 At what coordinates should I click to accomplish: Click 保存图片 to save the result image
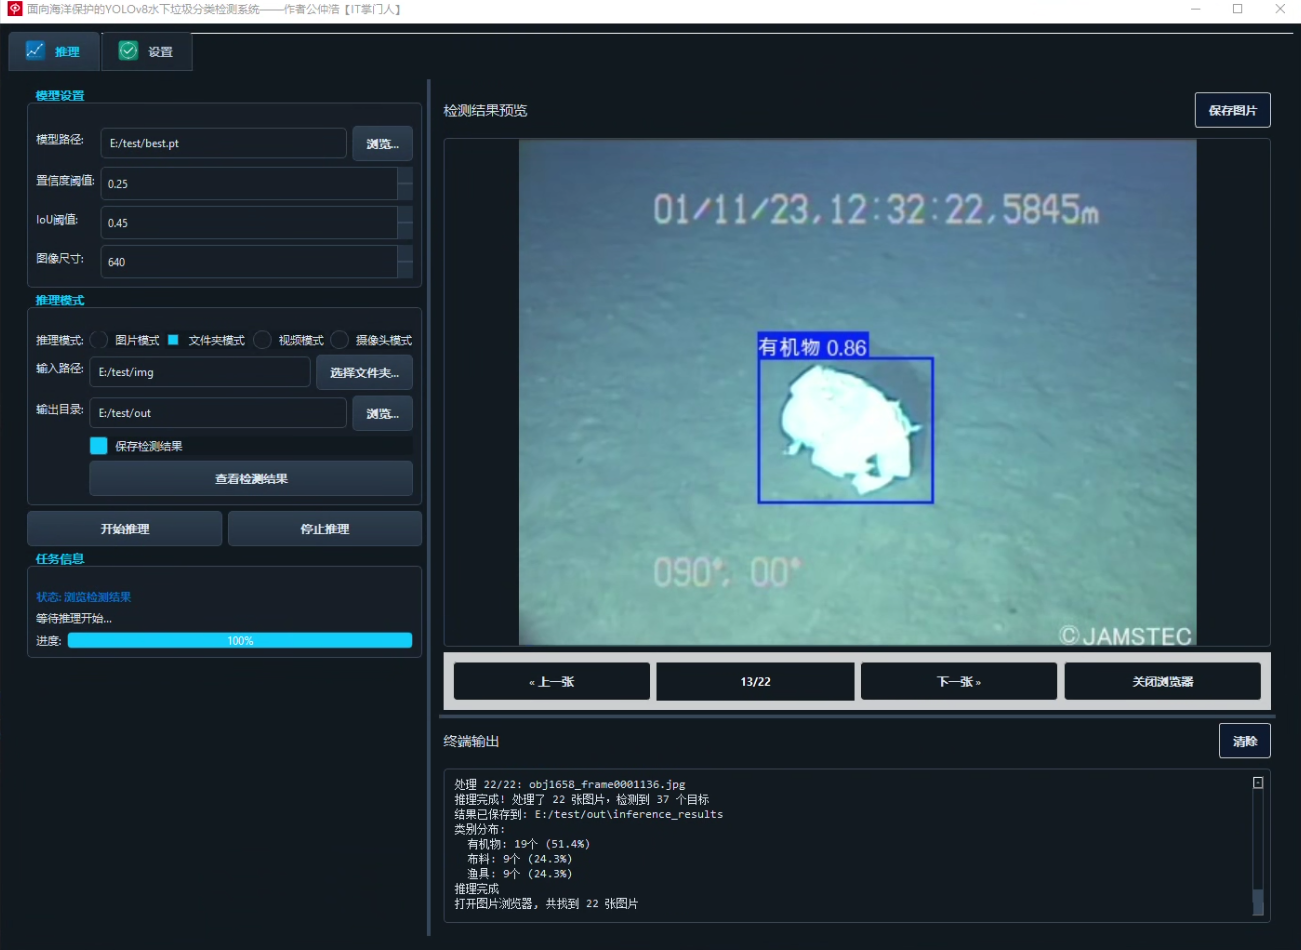(x=1232, y=110)
